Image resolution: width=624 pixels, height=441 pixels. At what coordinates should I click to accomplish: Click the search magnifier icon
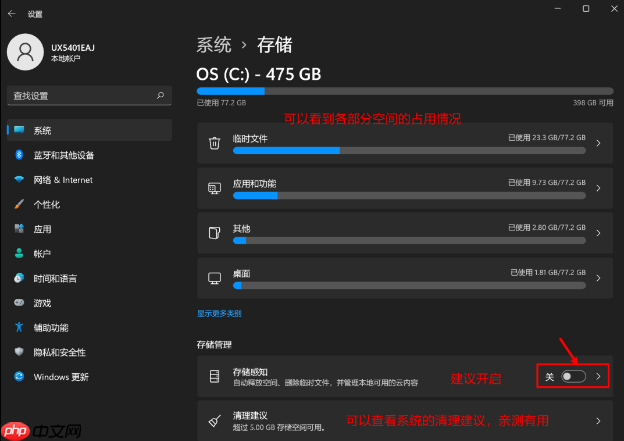[x=160, y=96]
